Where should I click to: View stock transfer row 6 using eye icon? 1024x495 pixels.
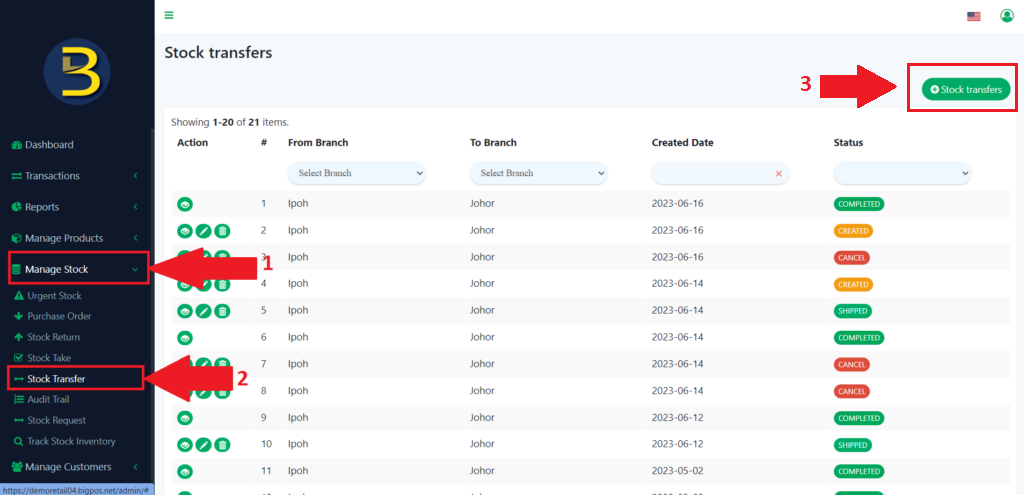tap(185, 338)
